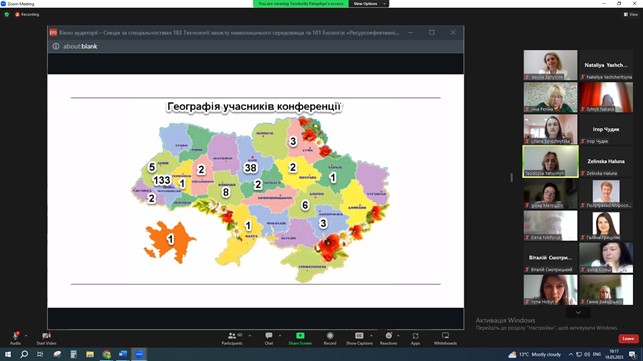643x361 pixels.
Task: Turn on Show Captions
Action: coord(359,338)
